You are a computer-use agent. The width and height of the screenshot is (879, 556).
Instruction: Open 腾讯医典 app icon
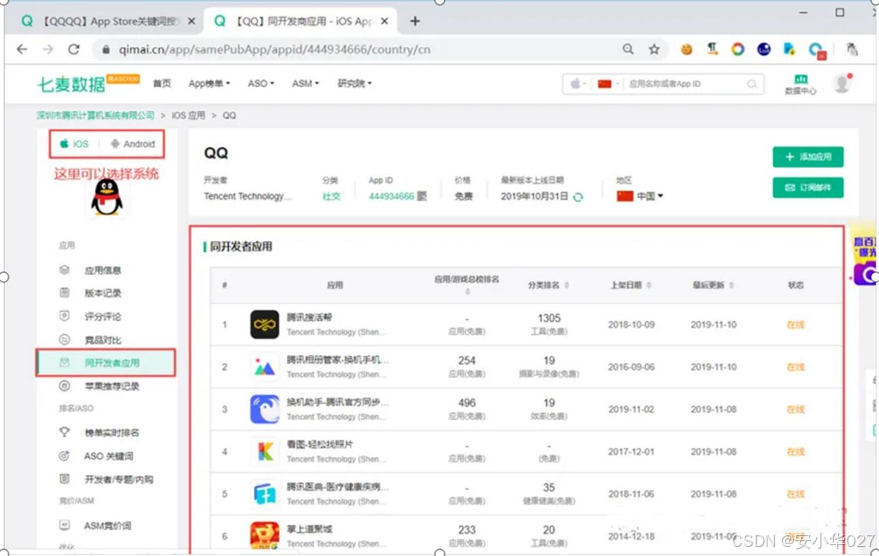[265, 494]
